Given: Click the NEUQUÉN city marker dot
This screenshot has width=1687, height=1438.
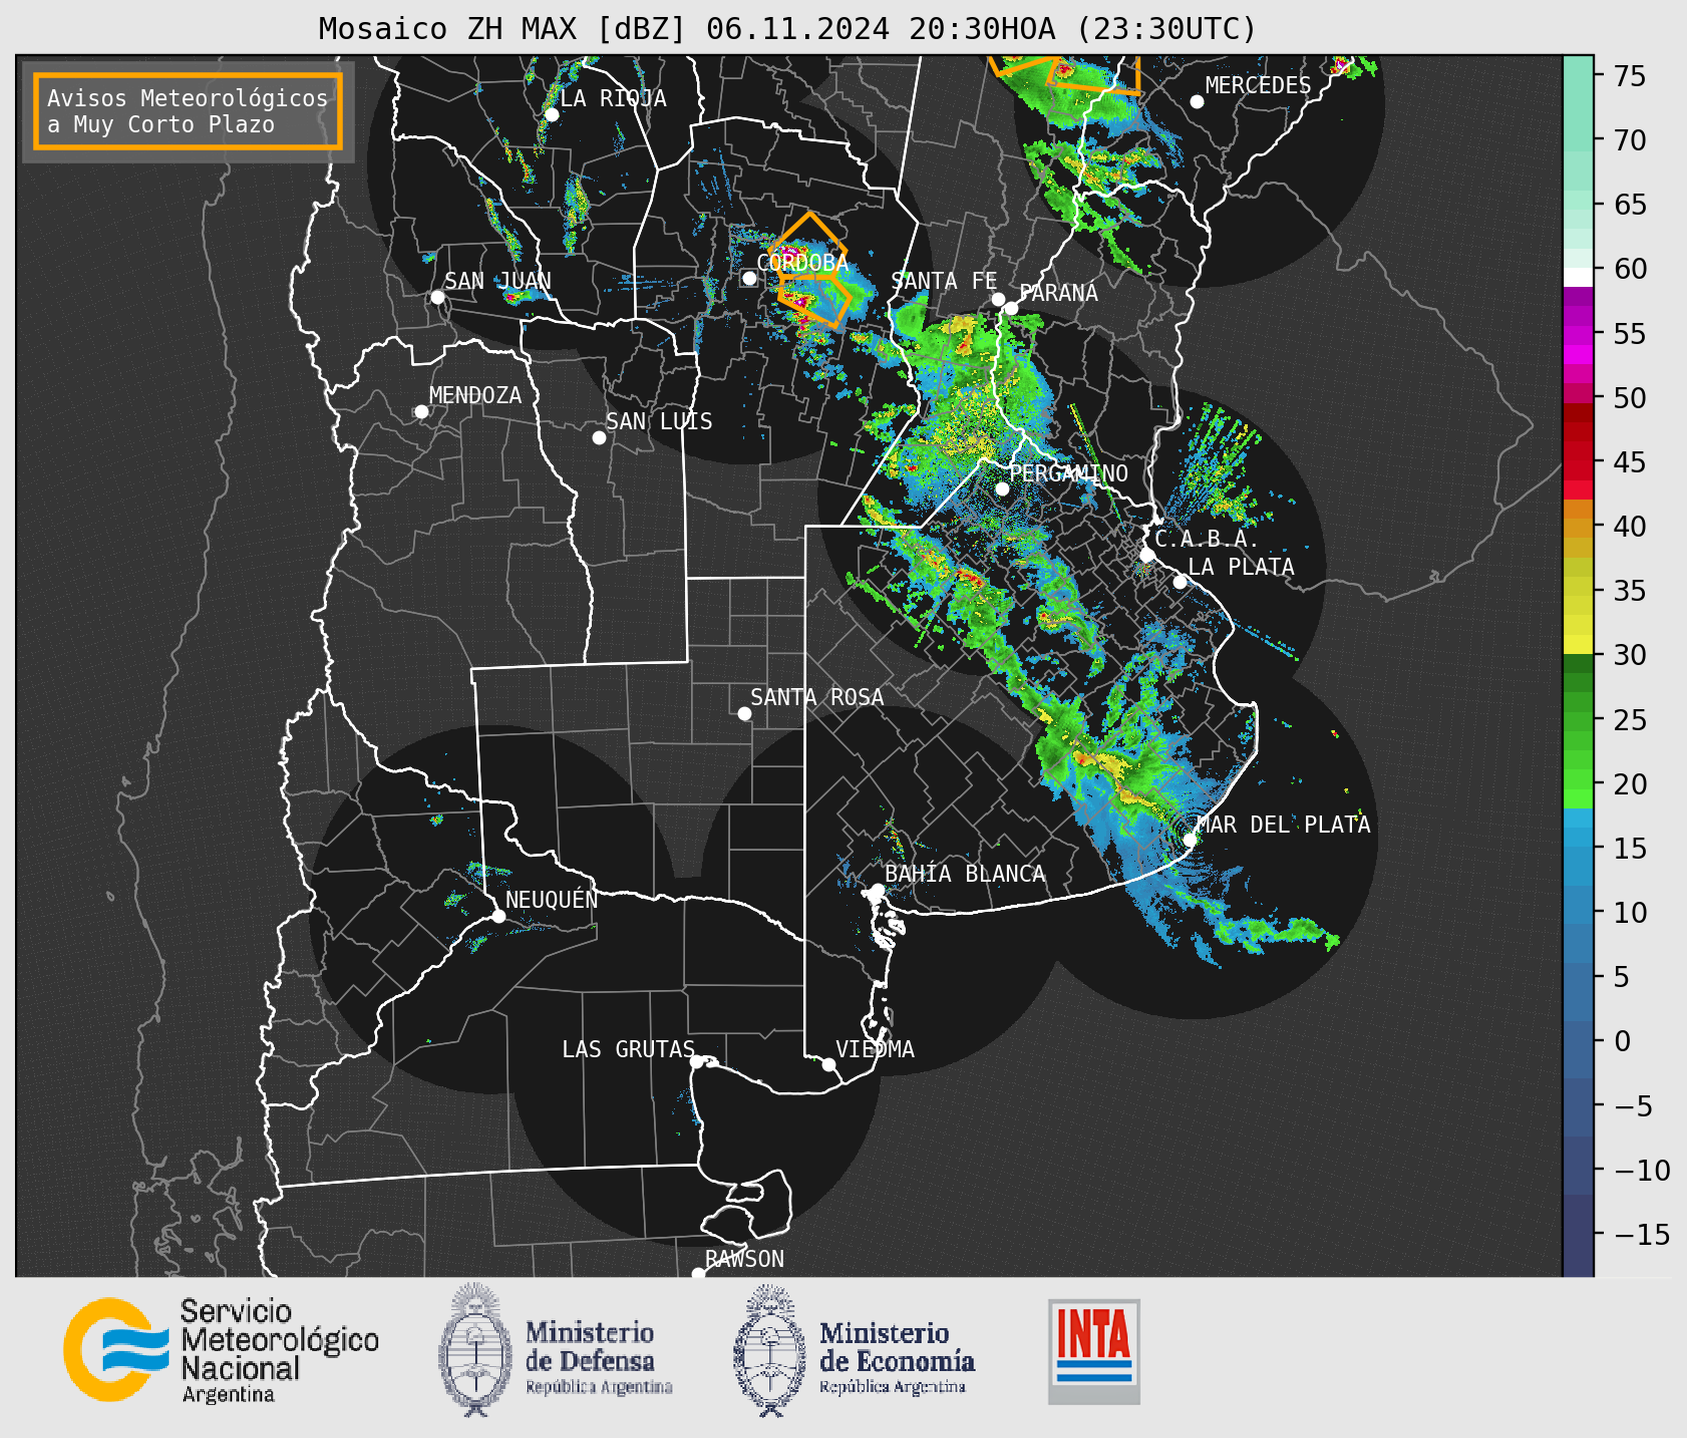Looking at the screenshot, I should [x=498, y=916].
